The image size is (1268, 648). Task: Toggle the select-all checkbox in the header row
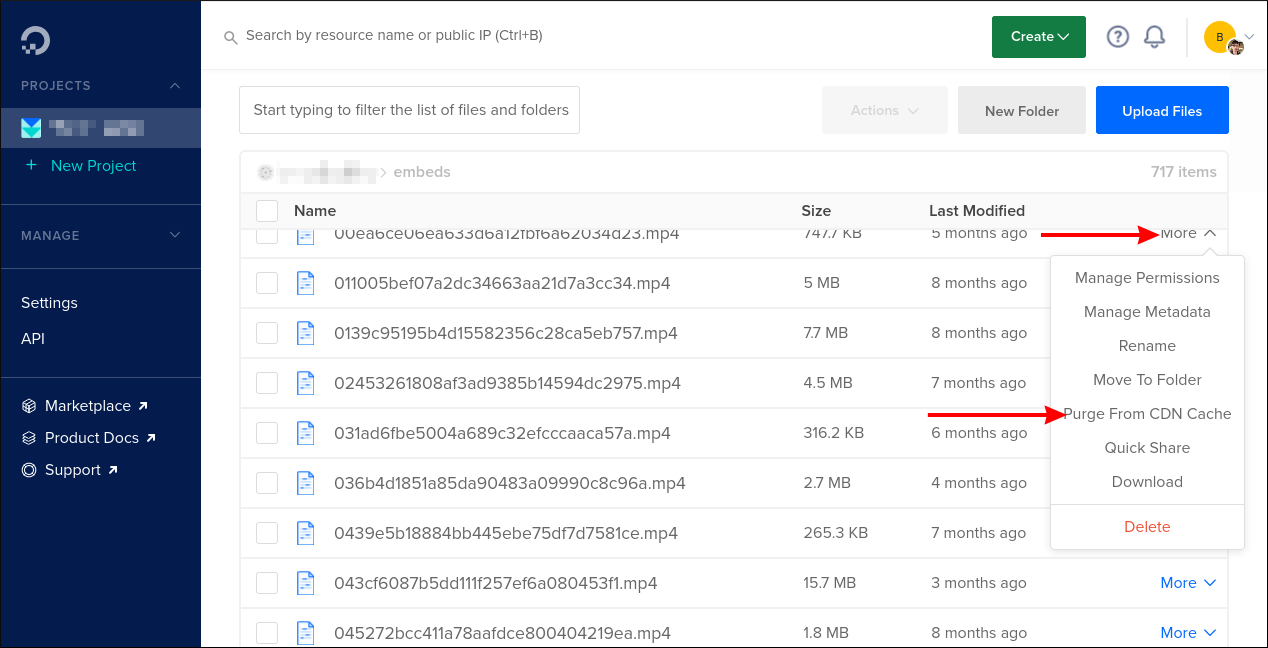pos(267,211)
